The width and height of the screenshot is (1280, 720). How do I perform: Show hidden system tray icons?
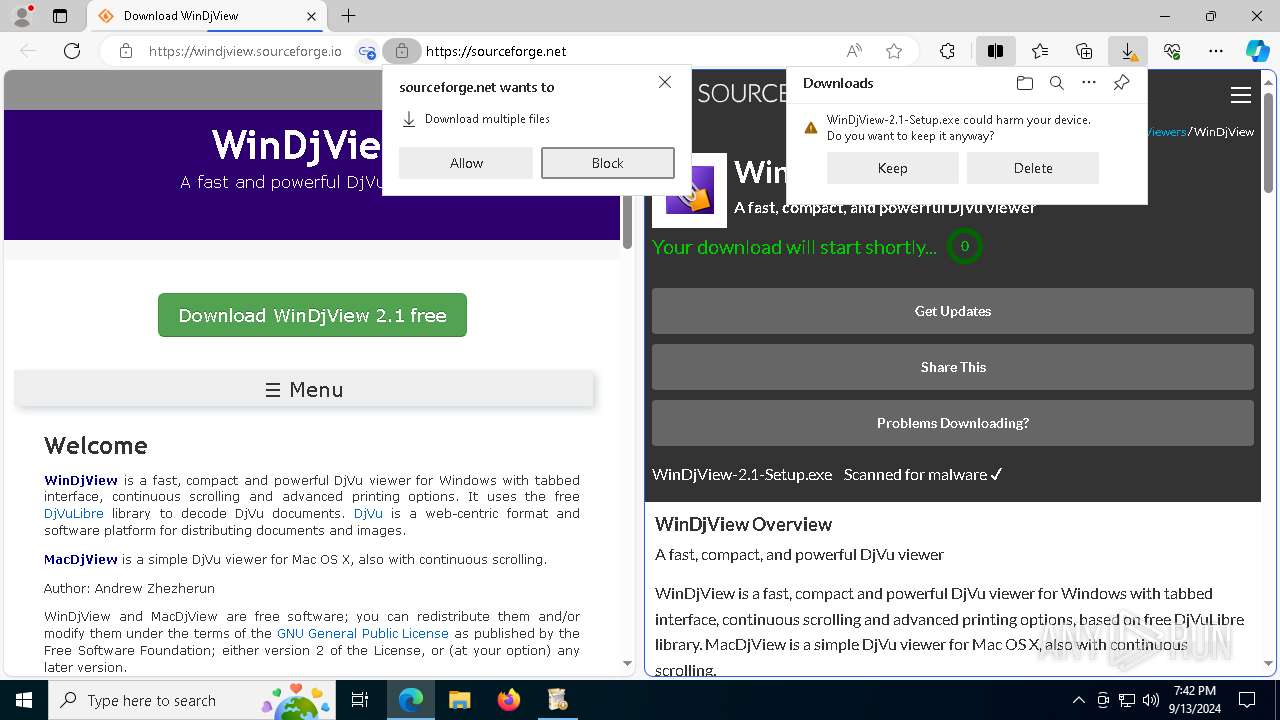1078,700
